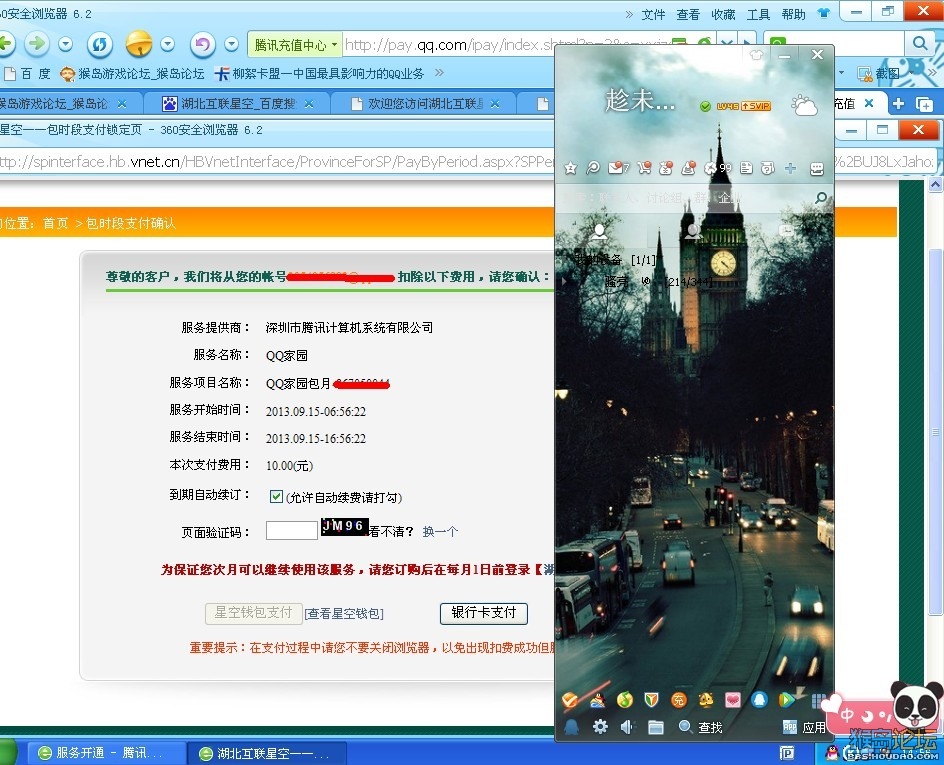This screenshot has height=765, width=944.
Task: Open QQ system settings gear icon
Action: coord(600,727)
